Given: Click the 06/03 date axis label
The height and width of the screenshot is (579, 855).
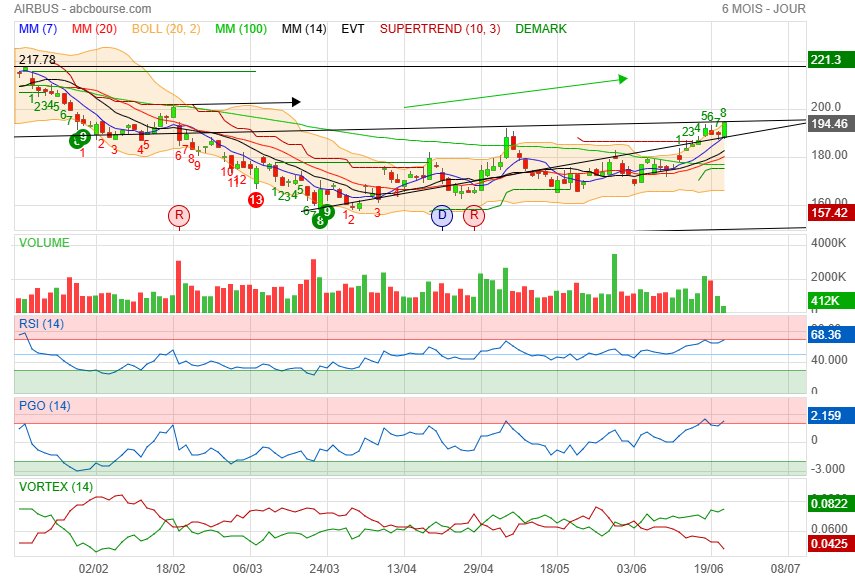Looking at the screenshot, I should click(248, 569).
